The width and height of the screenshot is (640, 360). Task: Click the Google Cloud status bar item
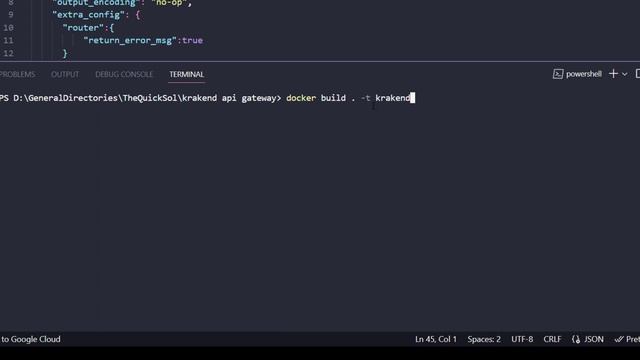coord(30,339)
